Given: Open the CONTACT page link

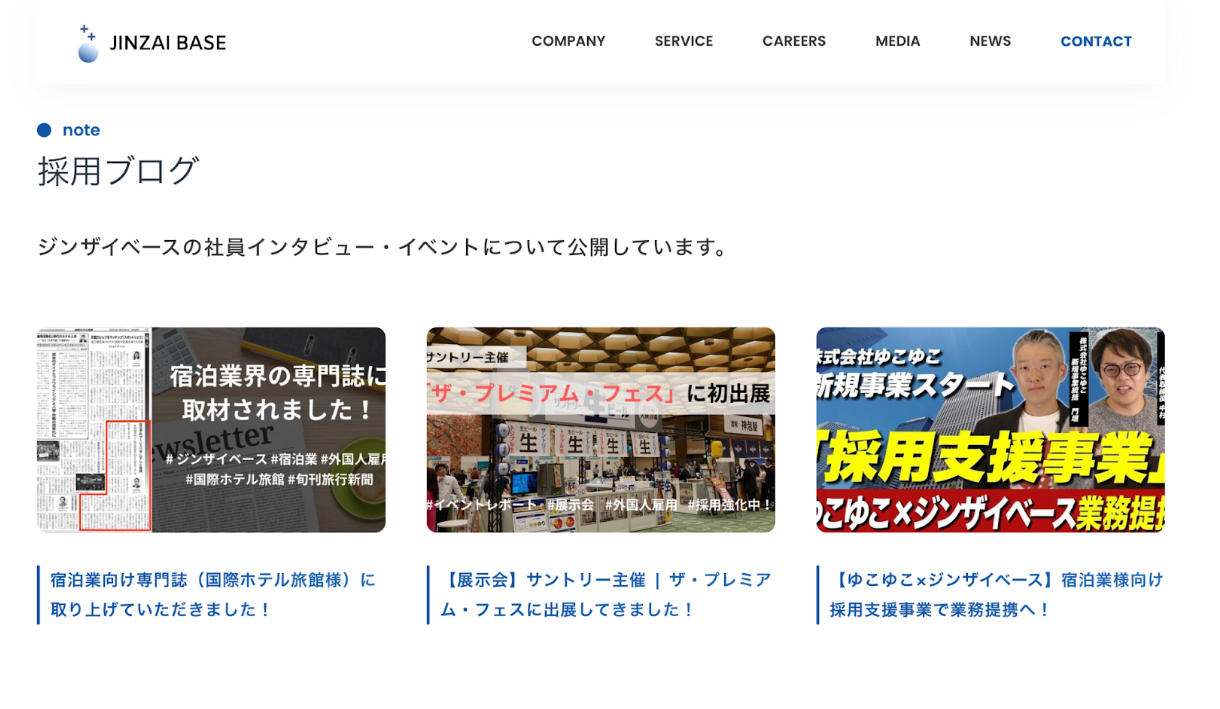Looking at the screenshot, I should 1096,41.
